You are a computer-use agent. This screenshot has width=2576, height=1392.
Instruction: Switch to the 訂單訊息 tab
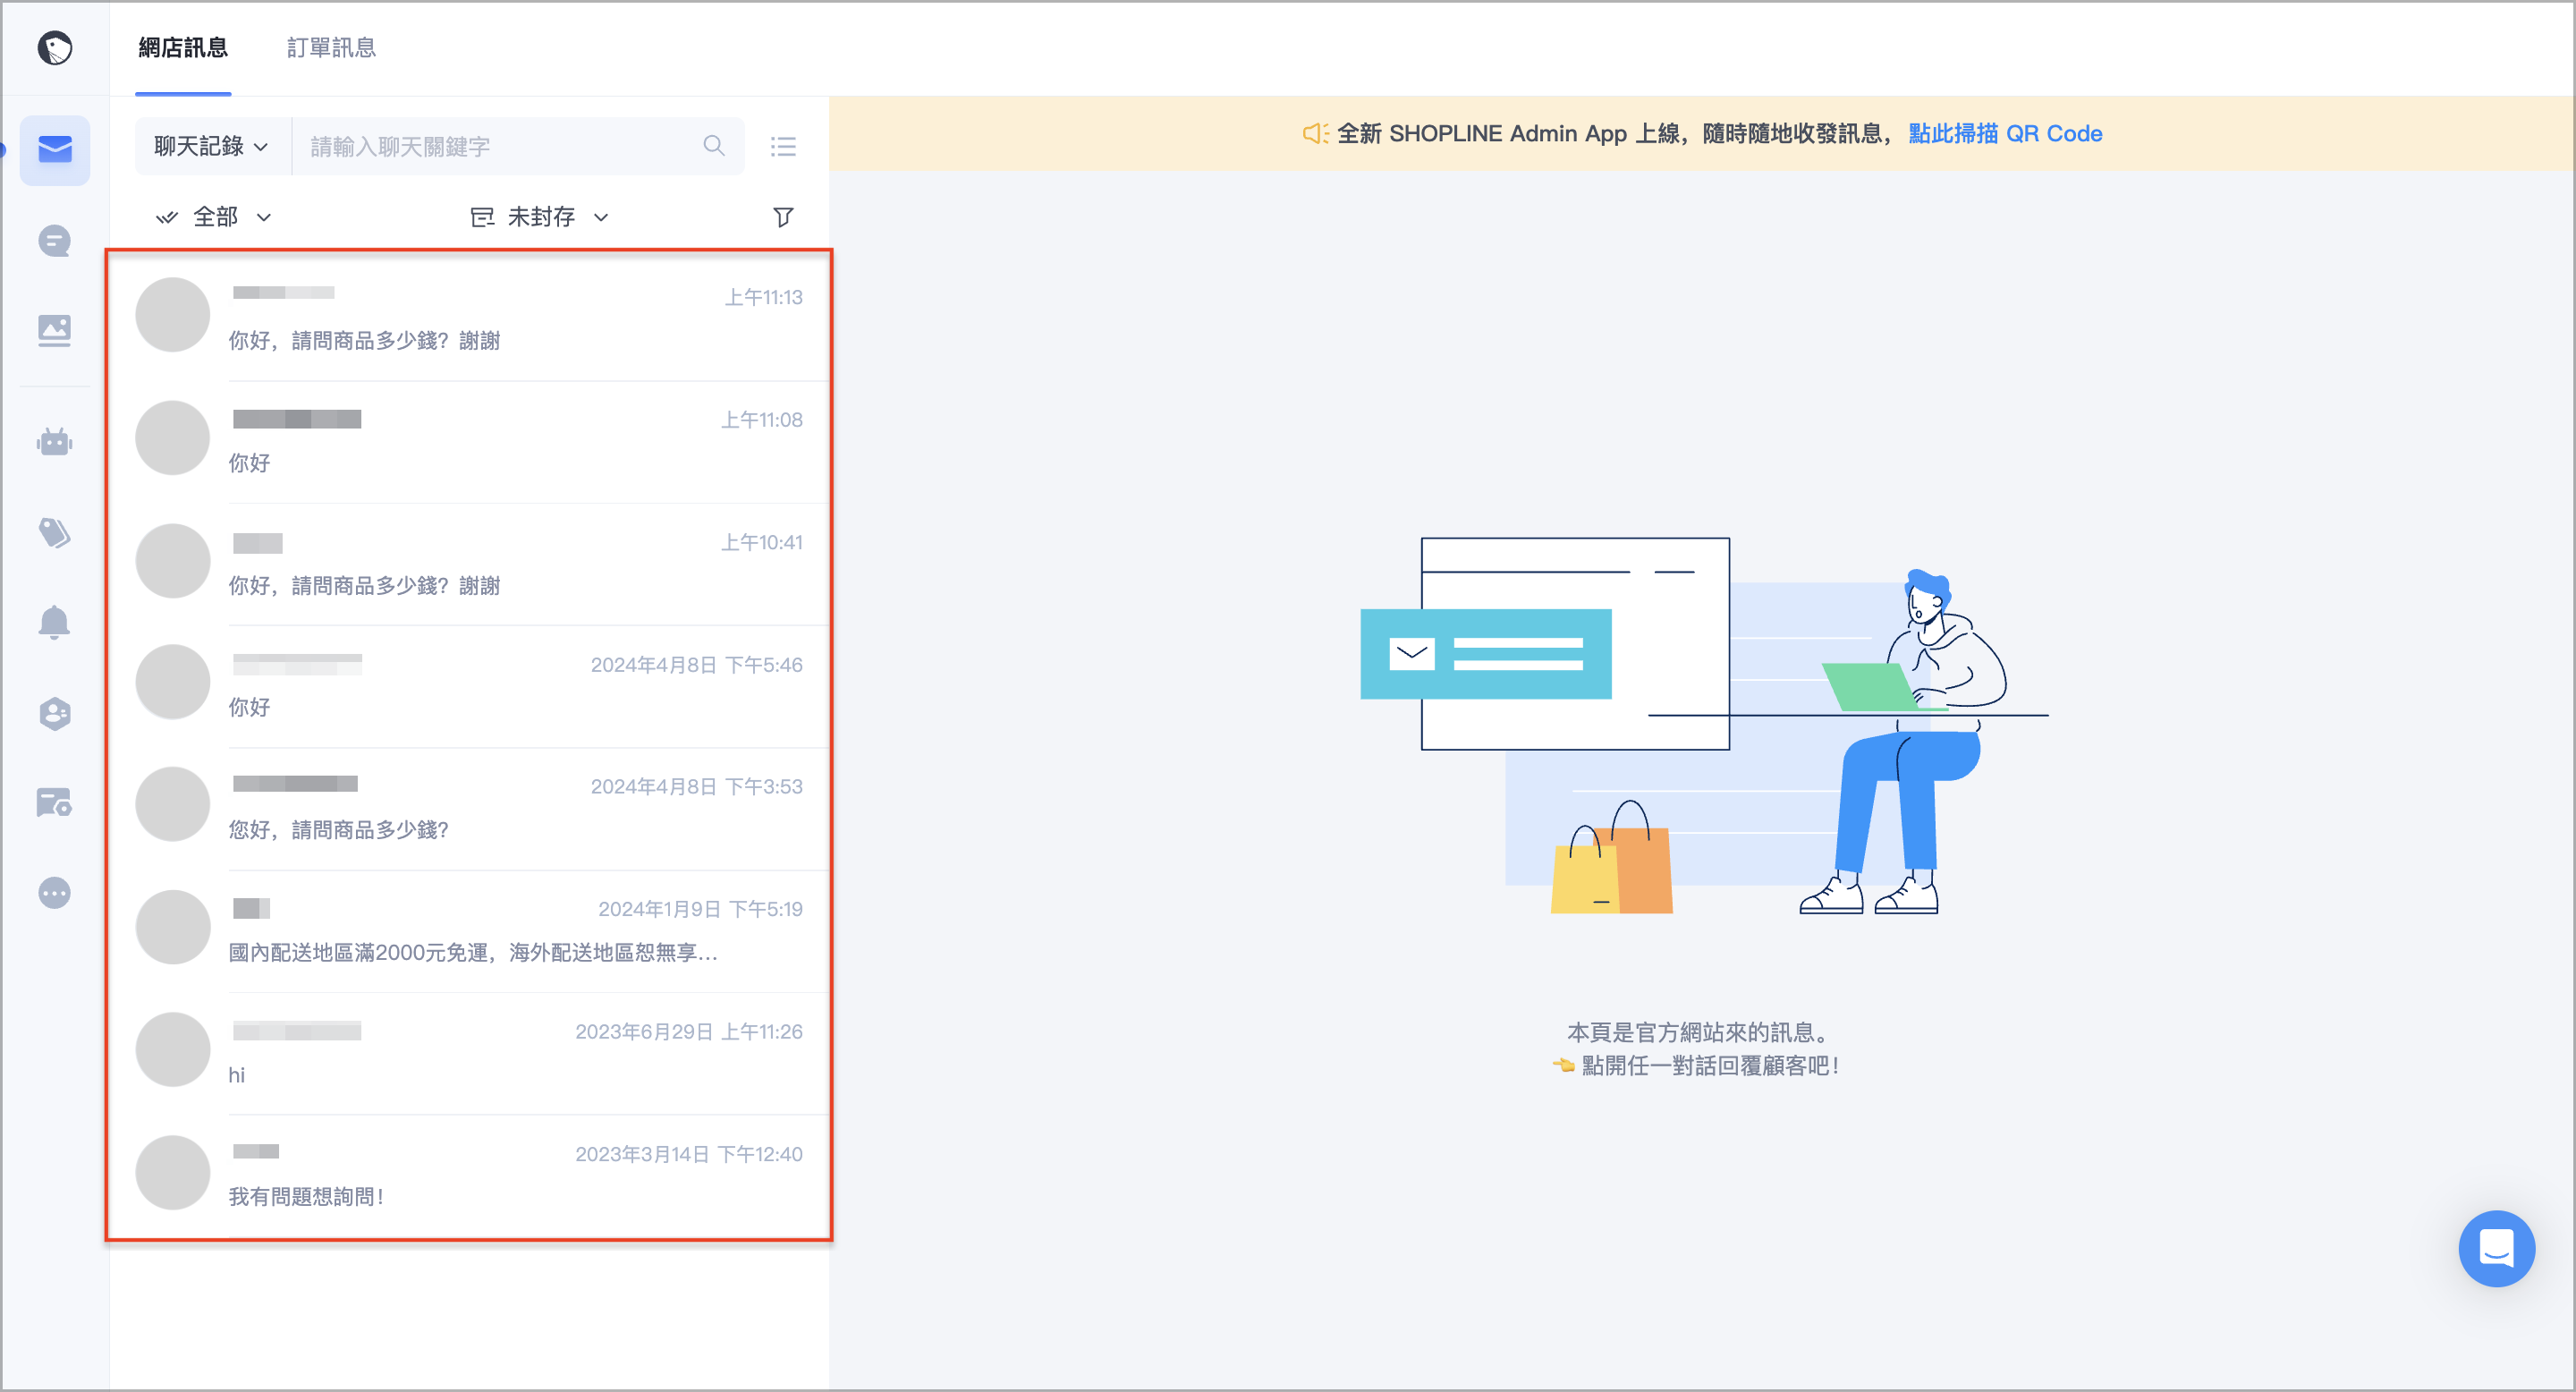click(331, 48)
